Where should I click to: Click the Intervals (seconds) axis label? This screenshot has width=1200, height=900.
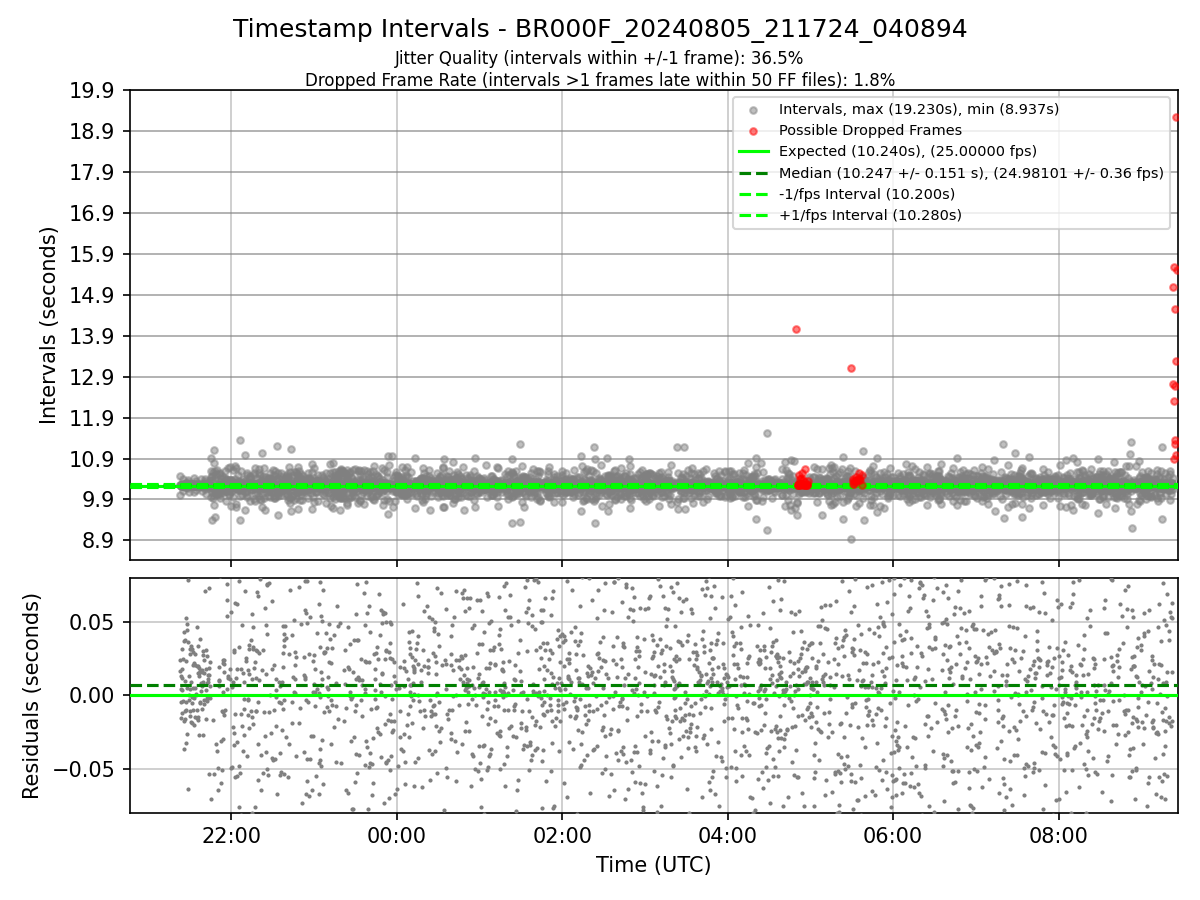48,324
